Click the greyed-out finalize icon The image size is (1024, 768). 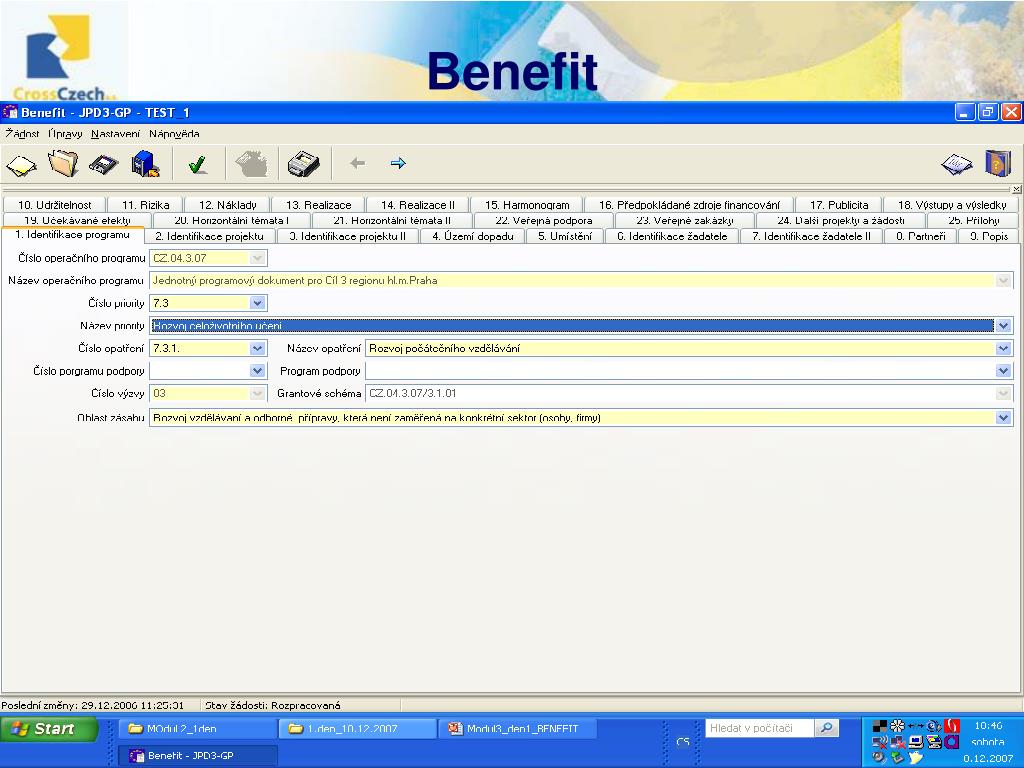click(x=251, y=164)
